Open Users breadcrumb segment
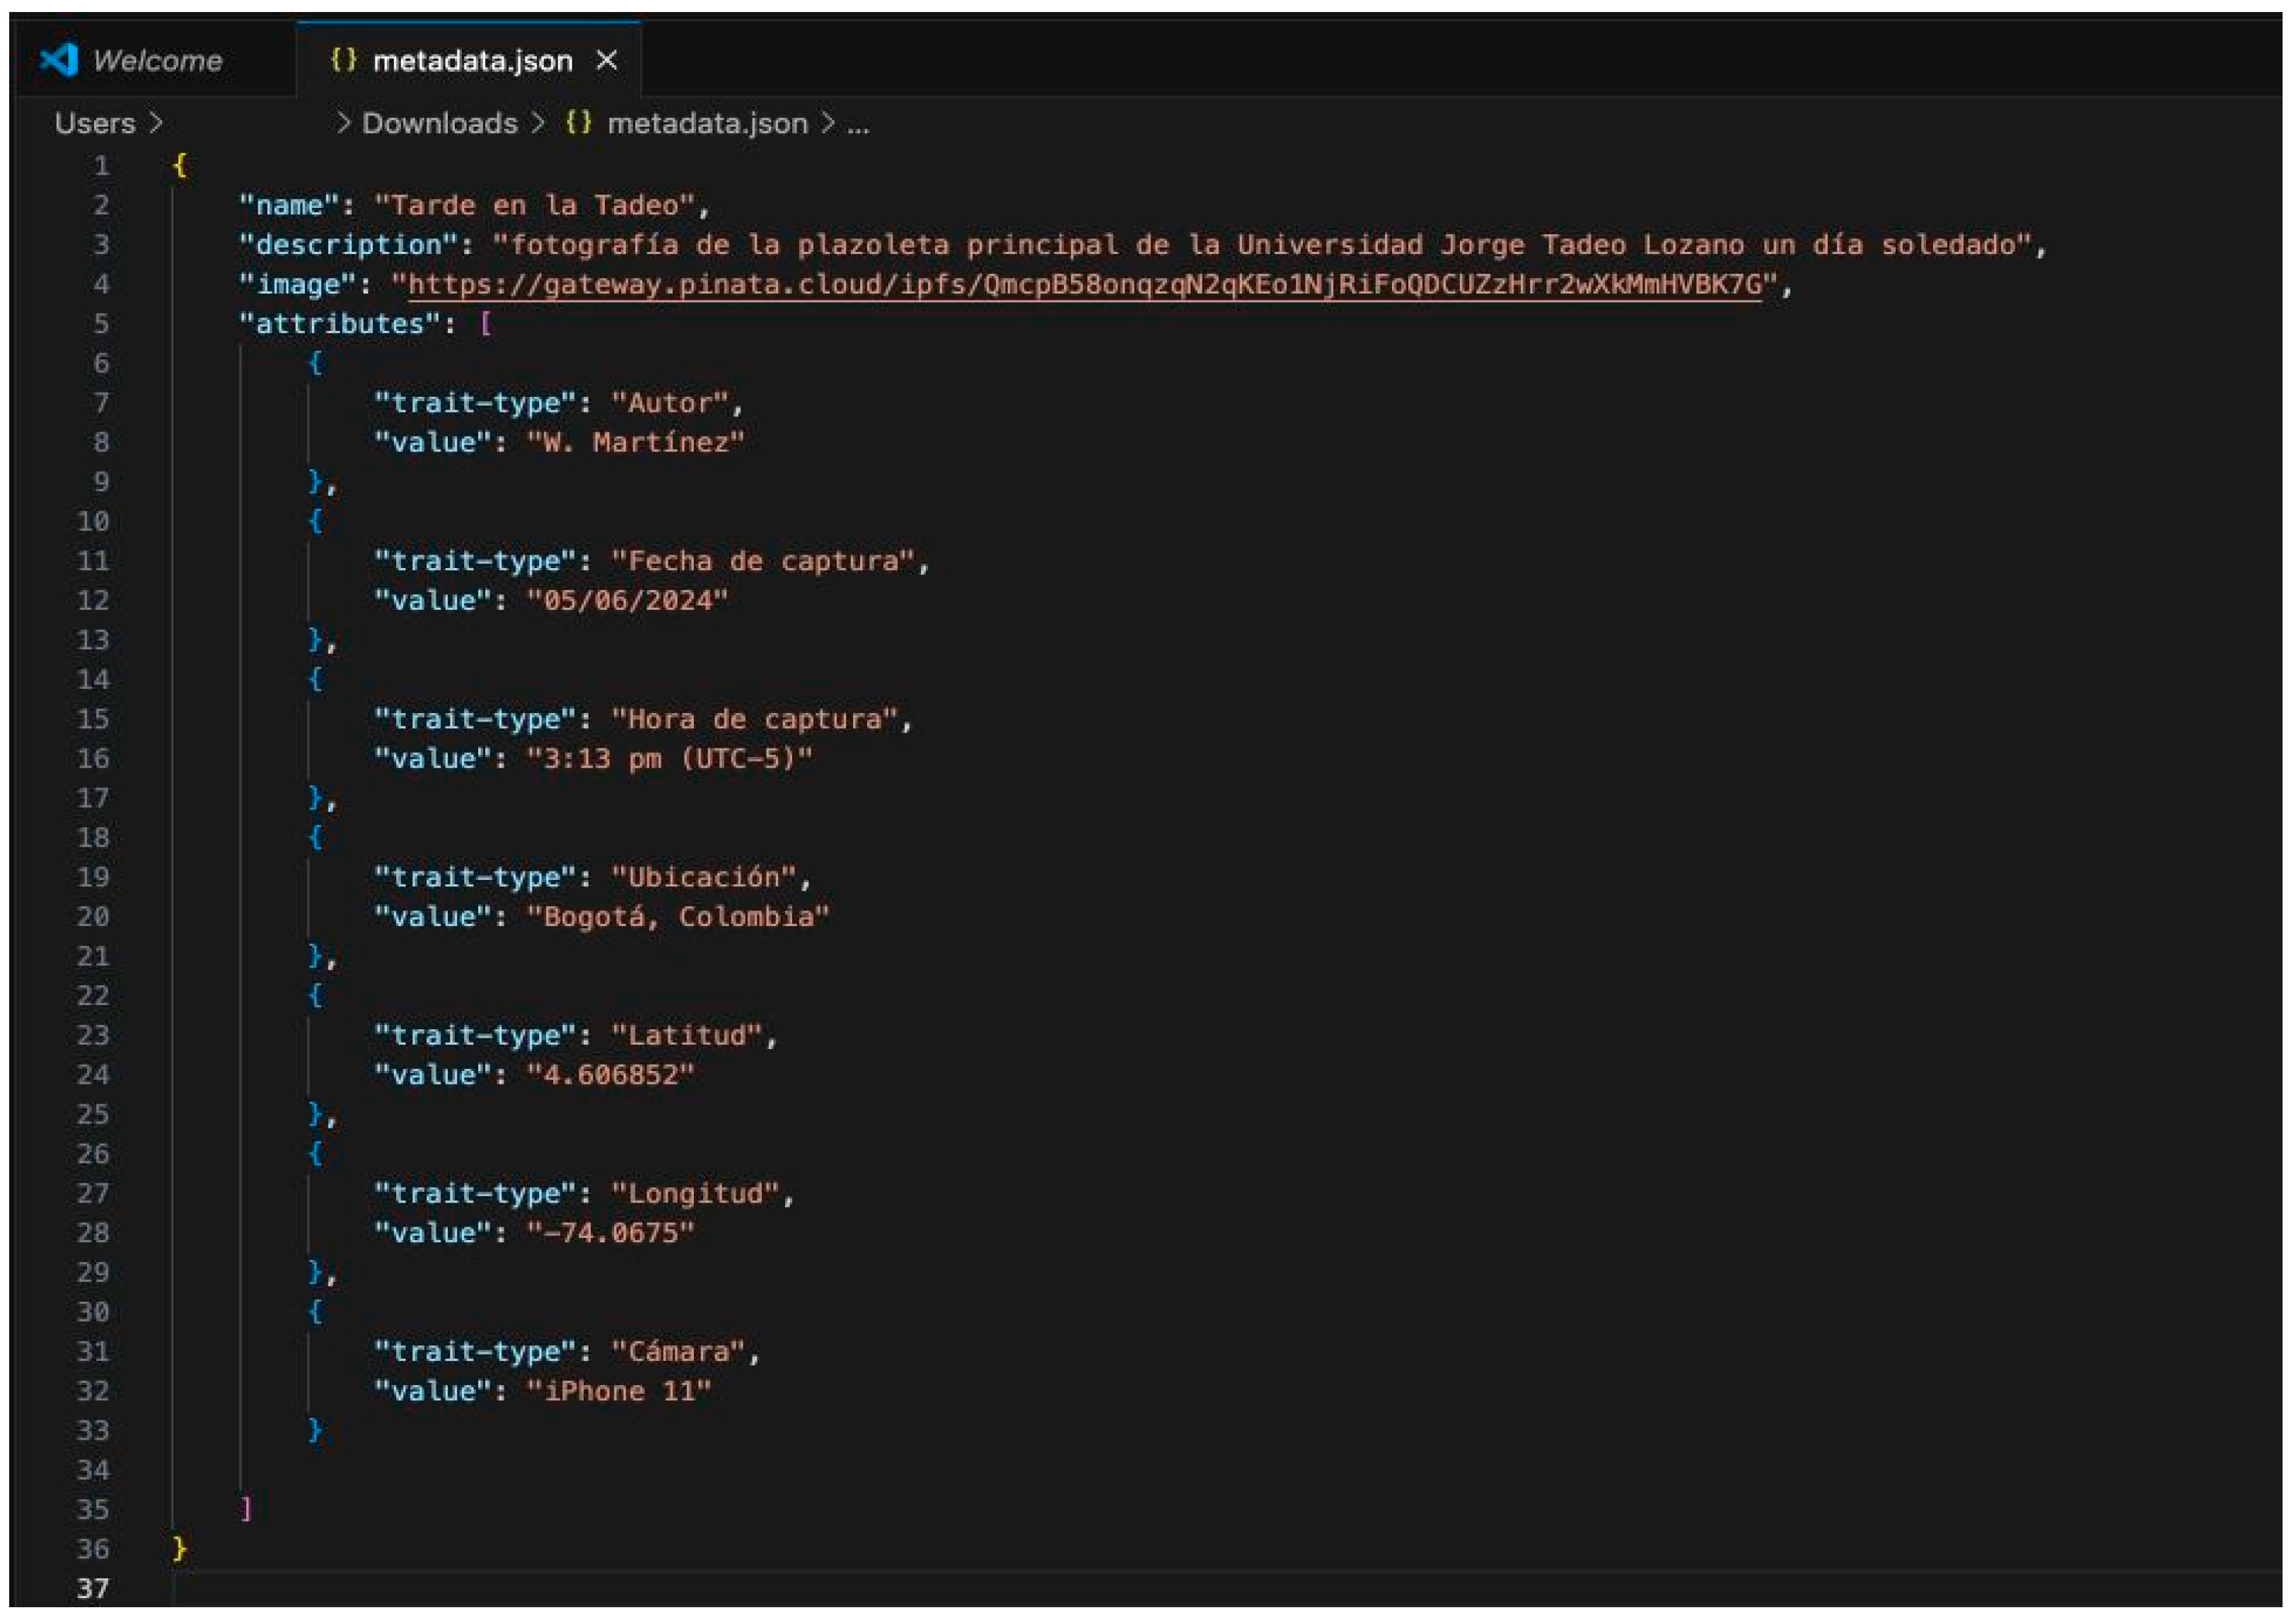2296x1615 pixels. (94, 123)
